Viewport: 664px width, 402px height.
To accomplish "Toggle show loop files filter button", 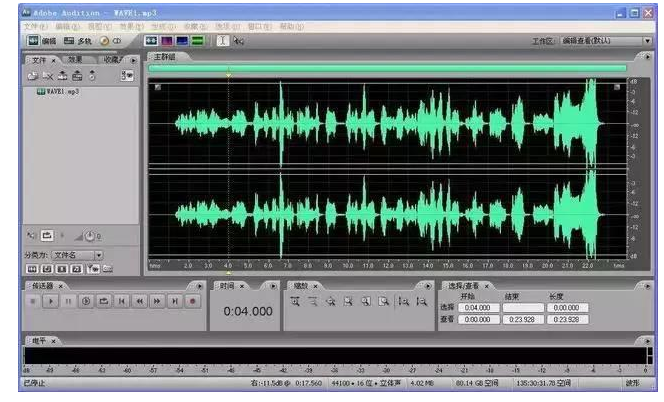I will click(47, 269).
